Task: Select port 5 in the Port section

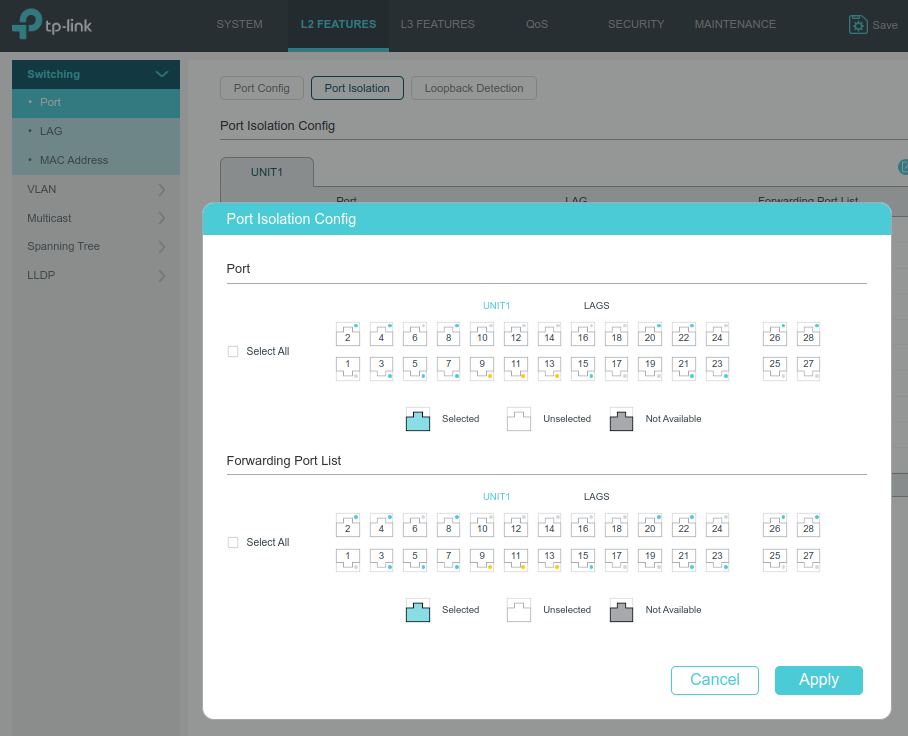Action: point(415,368)
